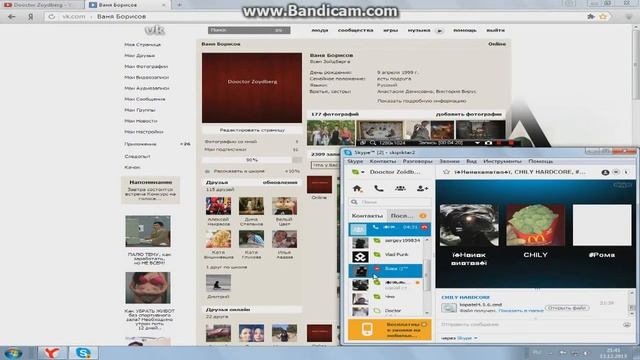Click the добавить фотографии link on VK
Viewport: 640px width, 360px height.
coord(469,114)
